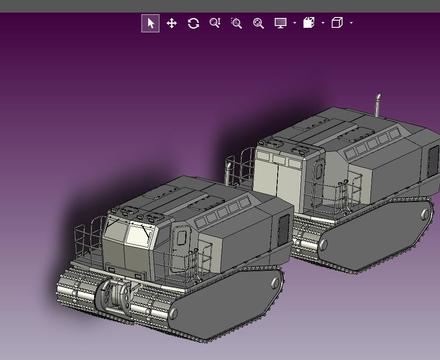This screenshot has width=440, height=360.
Task: Click the views (stacked pages) icon
Action: pos(309,23)
